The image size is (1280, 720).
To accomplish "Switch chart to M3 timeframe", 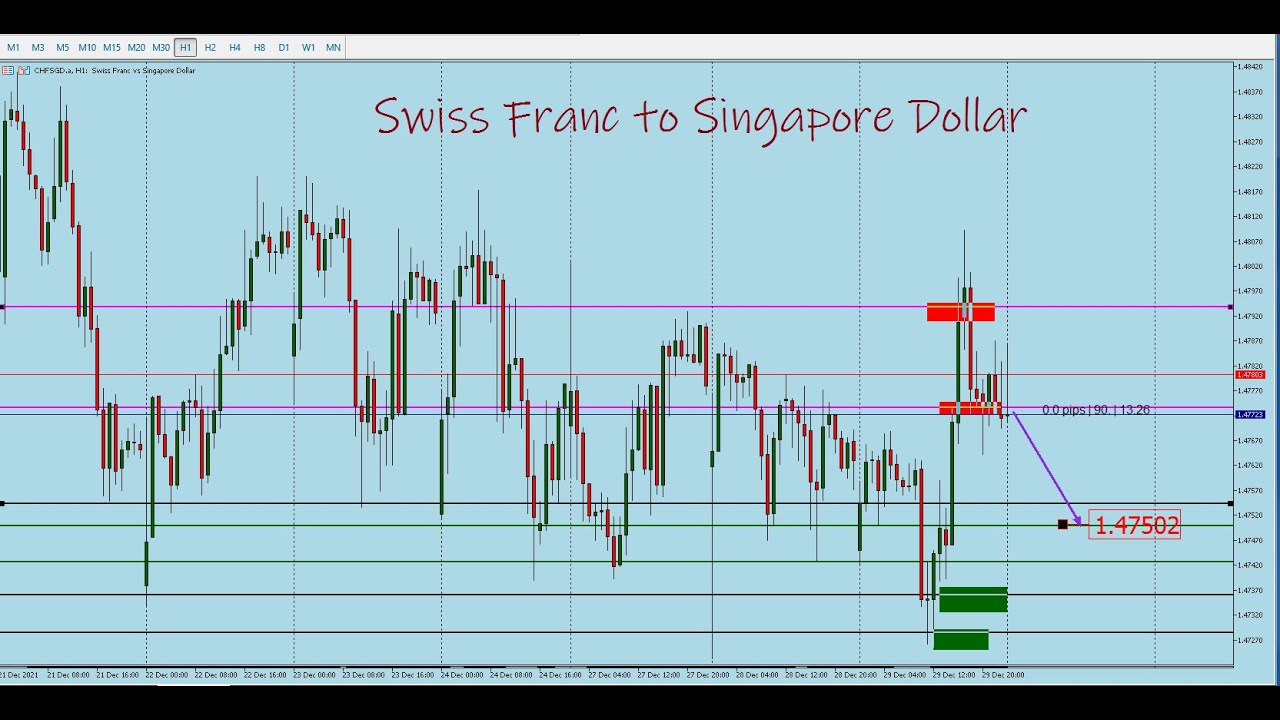I will pos(37,47).
